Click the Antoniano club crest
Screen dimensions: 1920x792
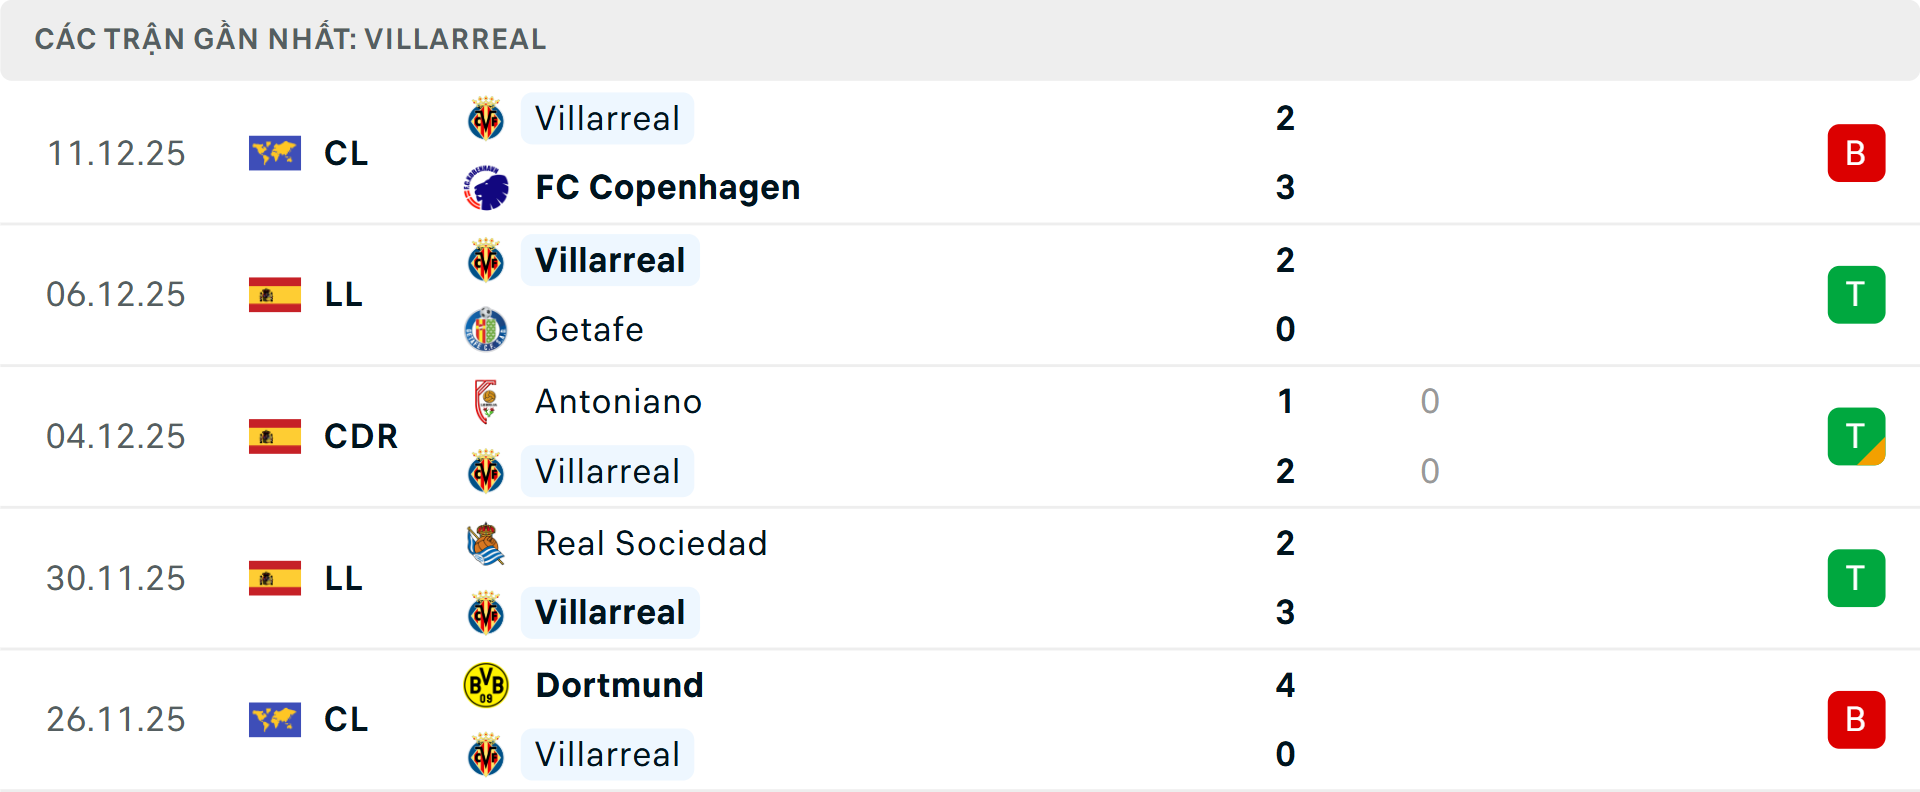pyautogui.click(x=487, y=401)
